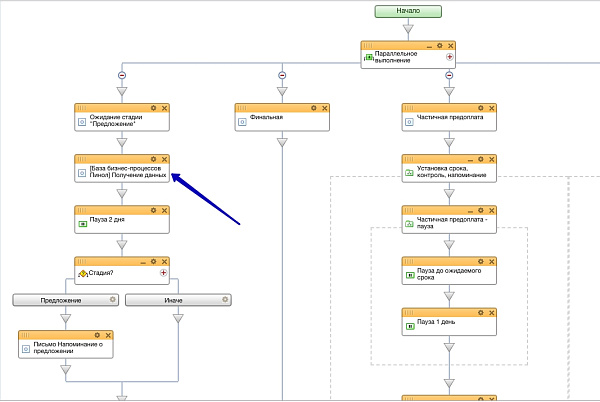Select the Ожидание стадии Предложение label
The width and height of the screenshot is (600, 402).
coord(116,120)
